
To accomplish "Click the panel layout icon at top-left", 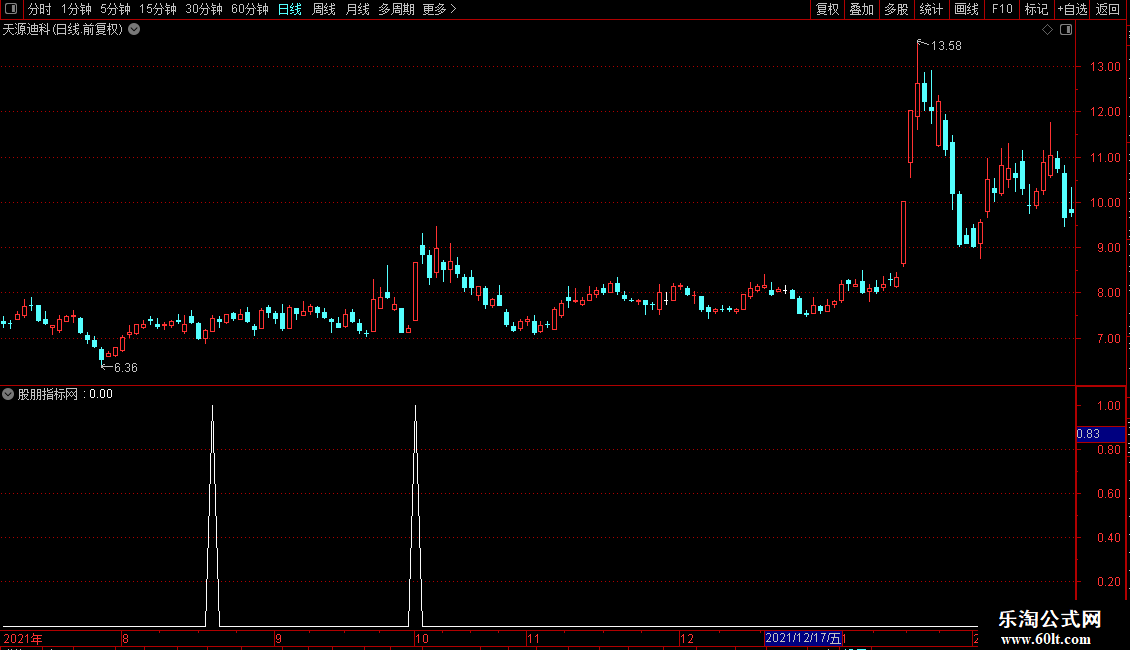I will tap(11, 9).
